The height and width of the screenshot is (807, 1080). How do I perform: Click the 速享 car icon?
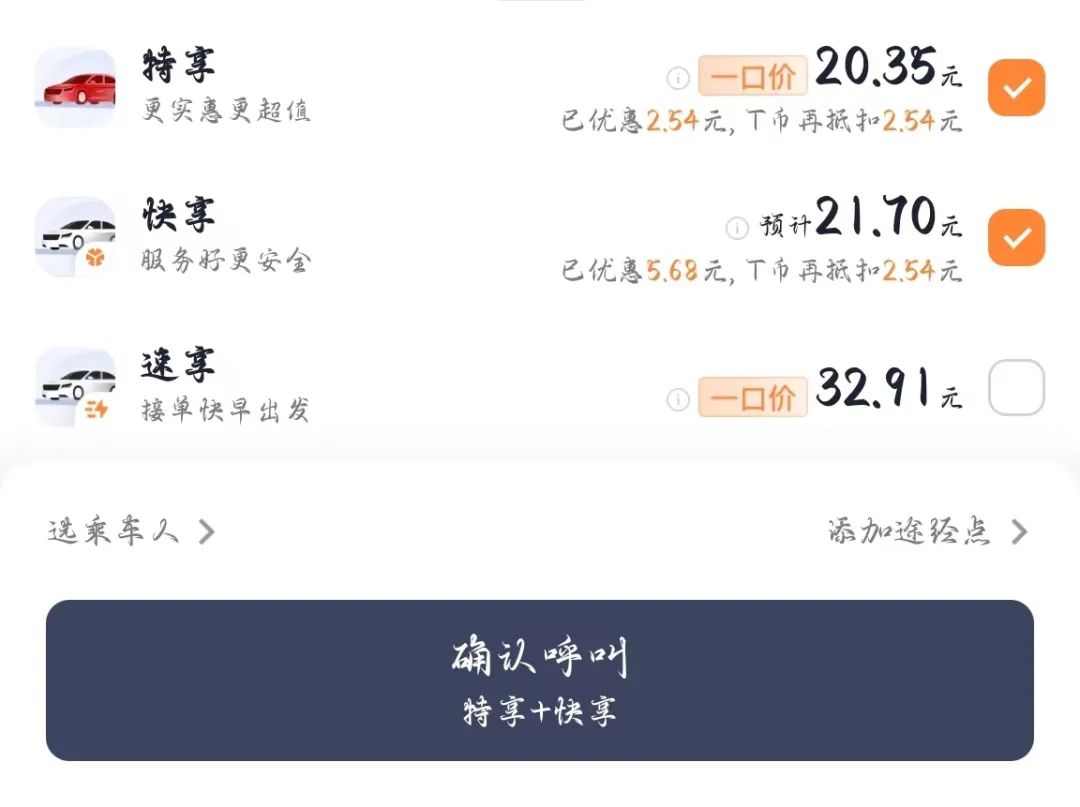click(x=76, y=387)
